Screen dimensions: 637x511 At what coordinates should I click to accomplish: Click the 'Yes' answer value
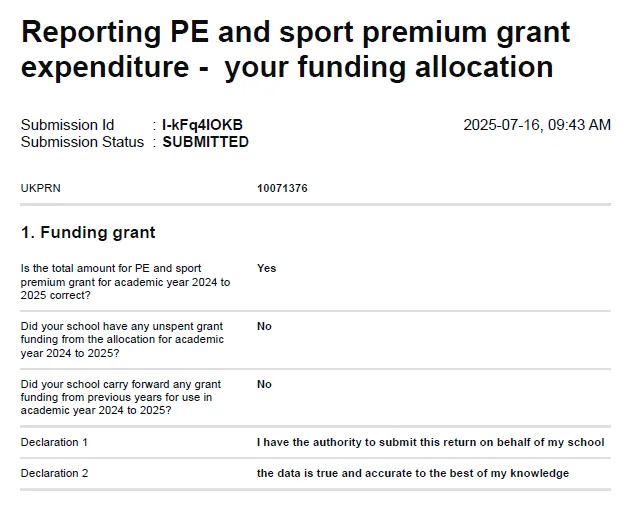click(x=266, y=268)
